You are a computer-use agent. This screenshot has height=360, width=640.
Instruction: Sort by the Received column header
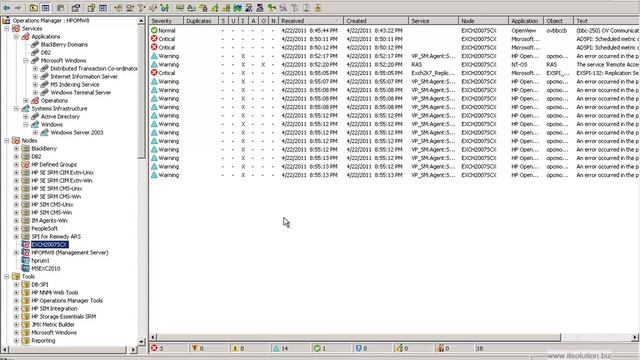pos(311,21)
